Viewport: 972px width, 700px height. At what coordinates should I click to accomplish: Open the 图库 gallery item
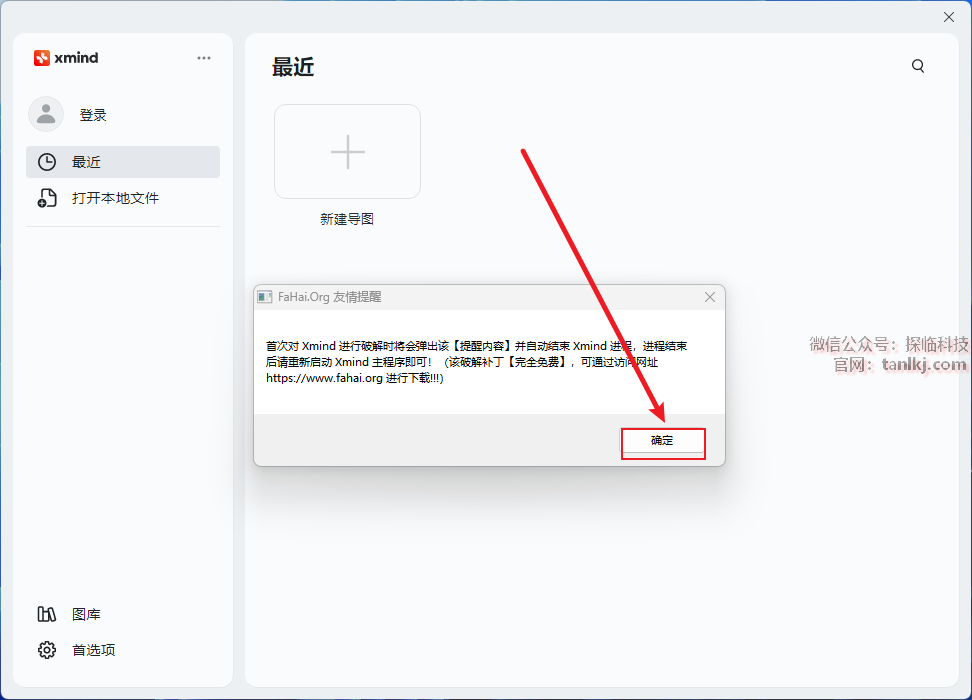point(86,614)
